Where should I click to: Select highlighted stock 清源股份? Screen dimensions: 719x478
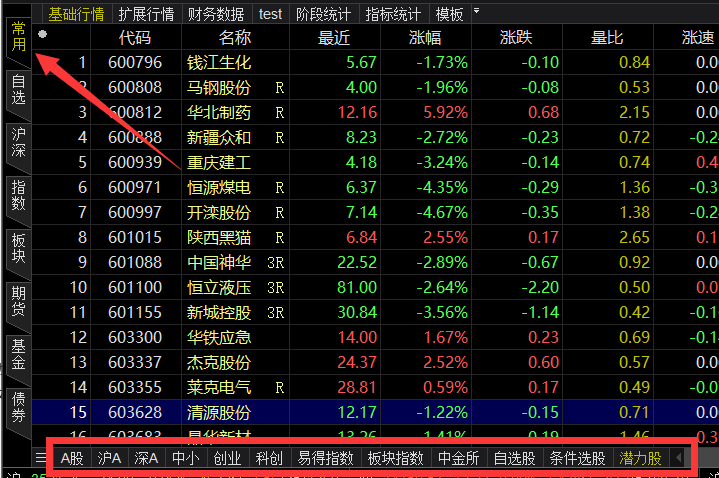pos(219,412)
